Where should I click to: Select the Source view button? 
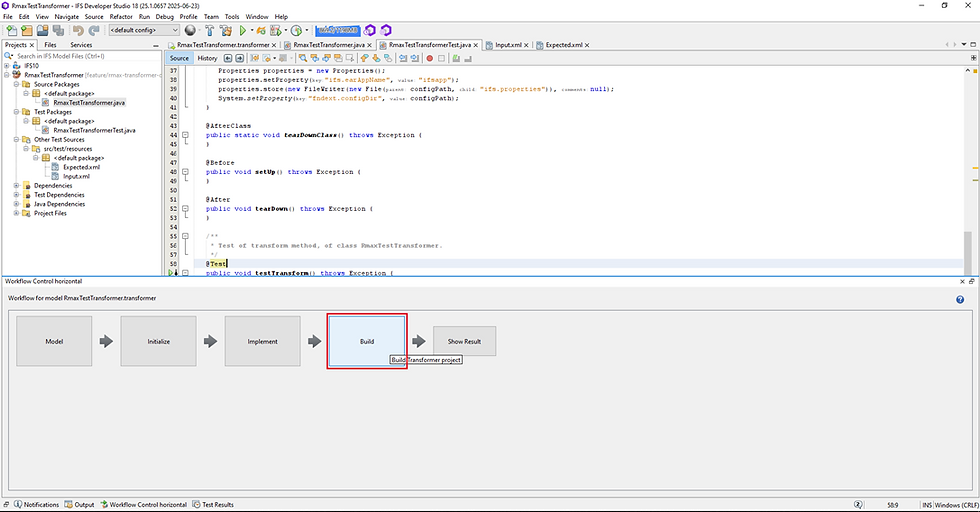point(179,58)
